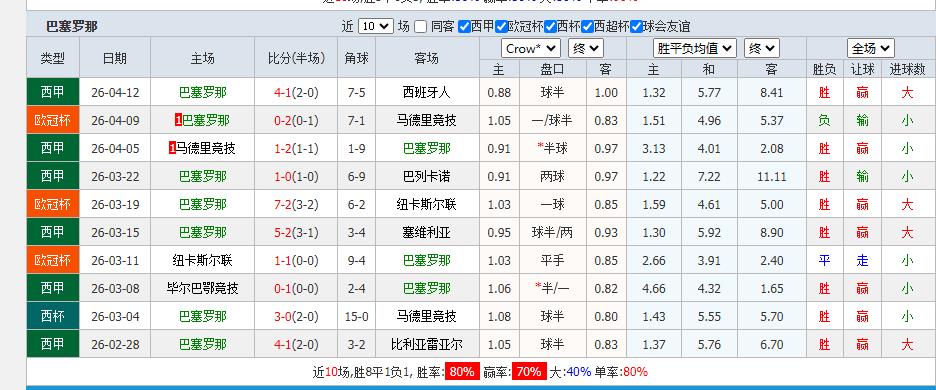The height and width of the screenshot is (390, 936).
Task: Open the 全场 dropdown
Action: click(870, 48)
